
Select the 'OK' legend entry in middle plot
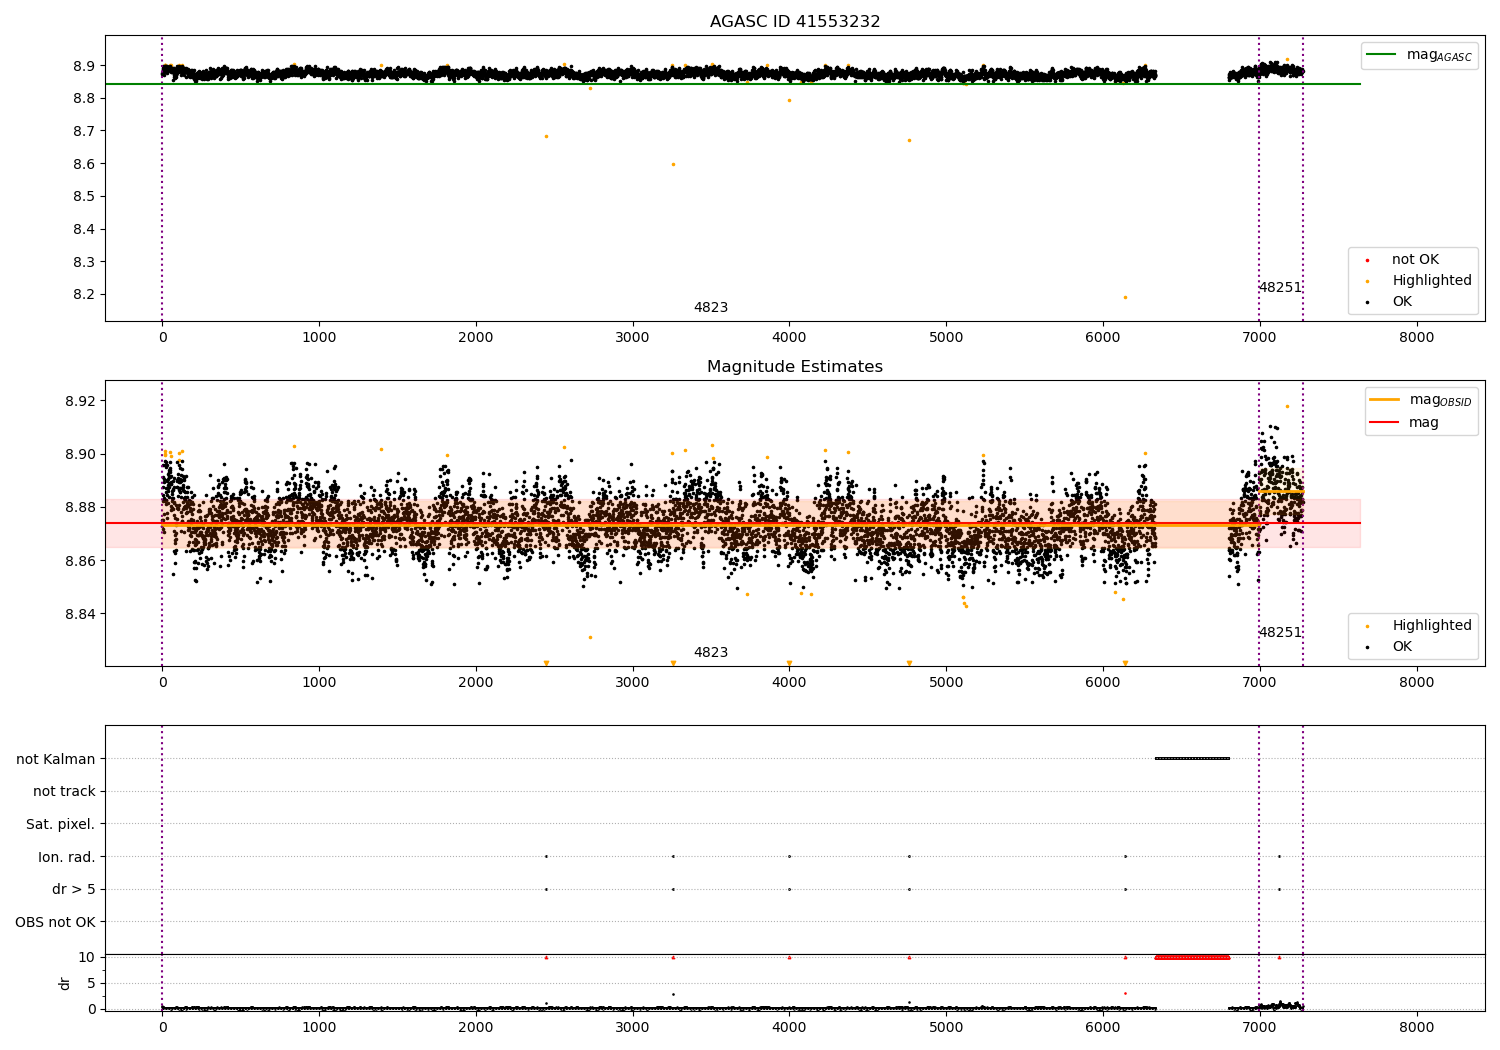[1402, 647]
